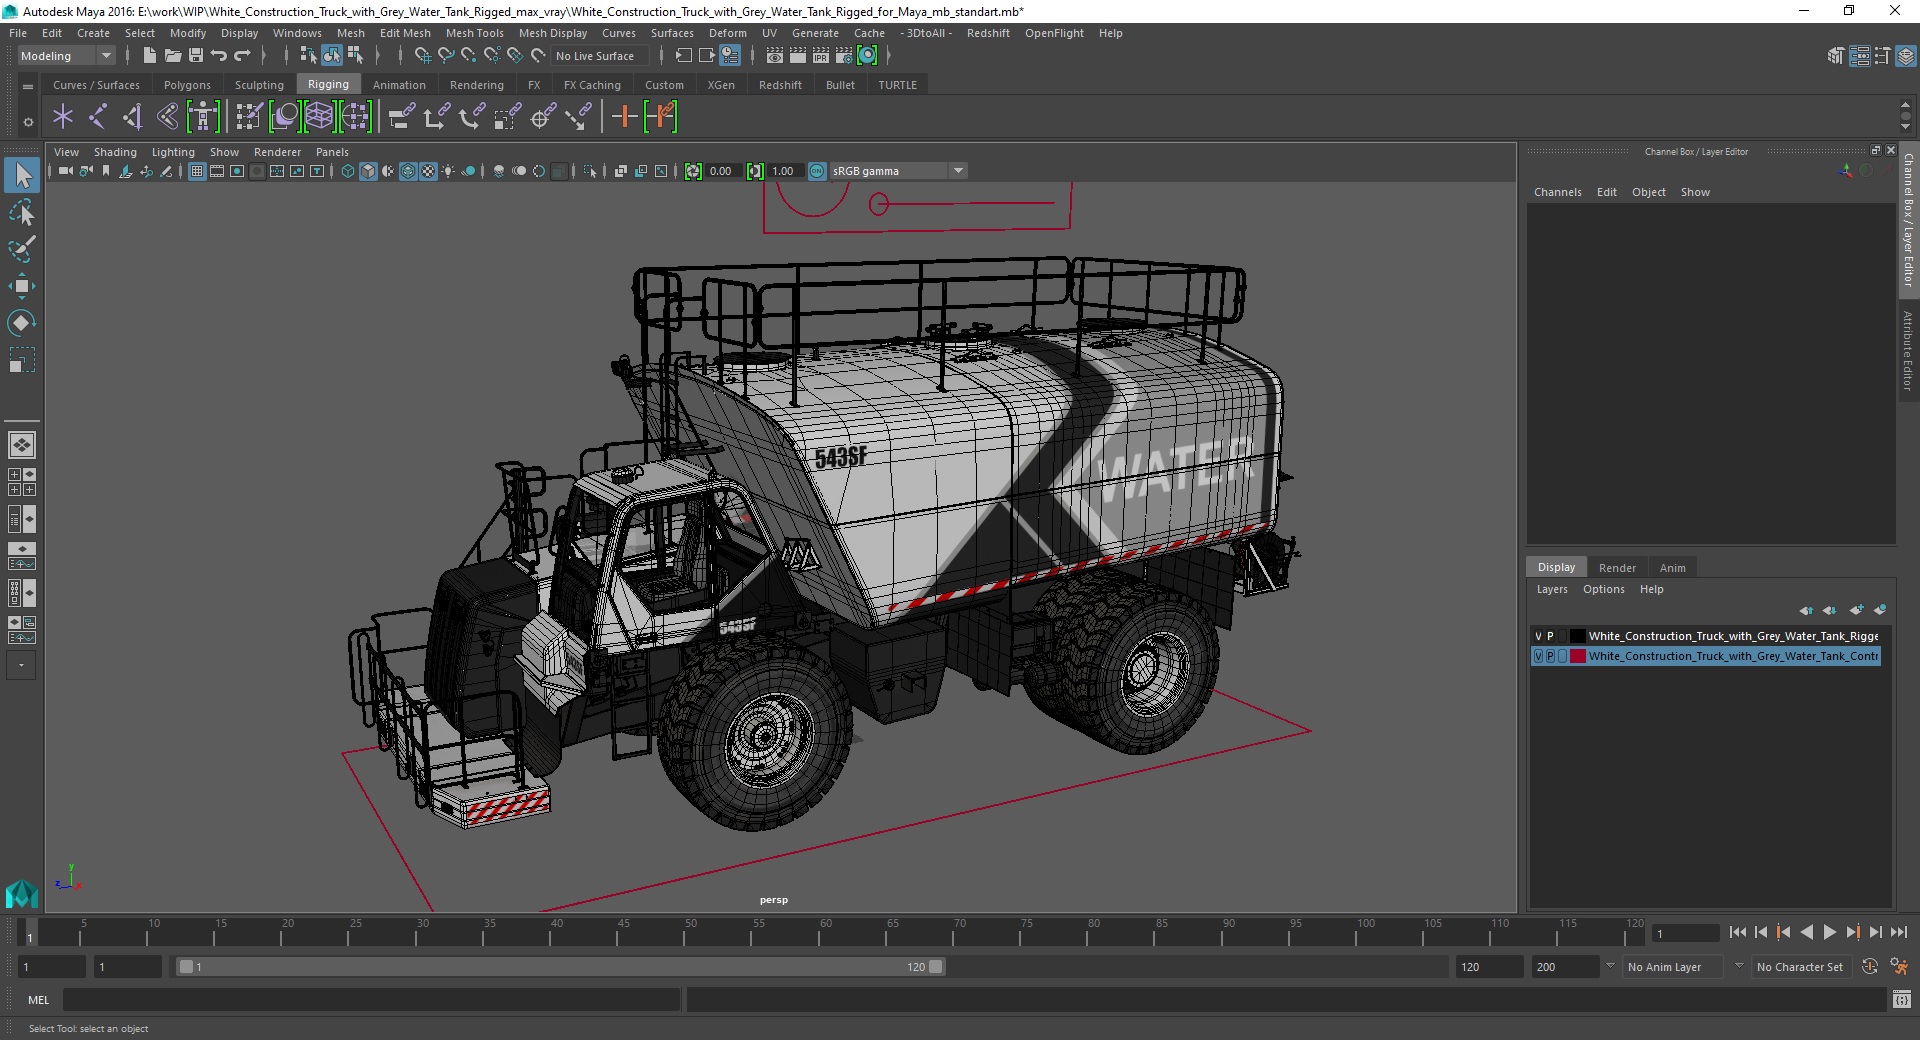Image resolution: width=1920 pixels, height=1040 pixels.
Task: Redo the action with arrow icon
Action: [242, 56]
